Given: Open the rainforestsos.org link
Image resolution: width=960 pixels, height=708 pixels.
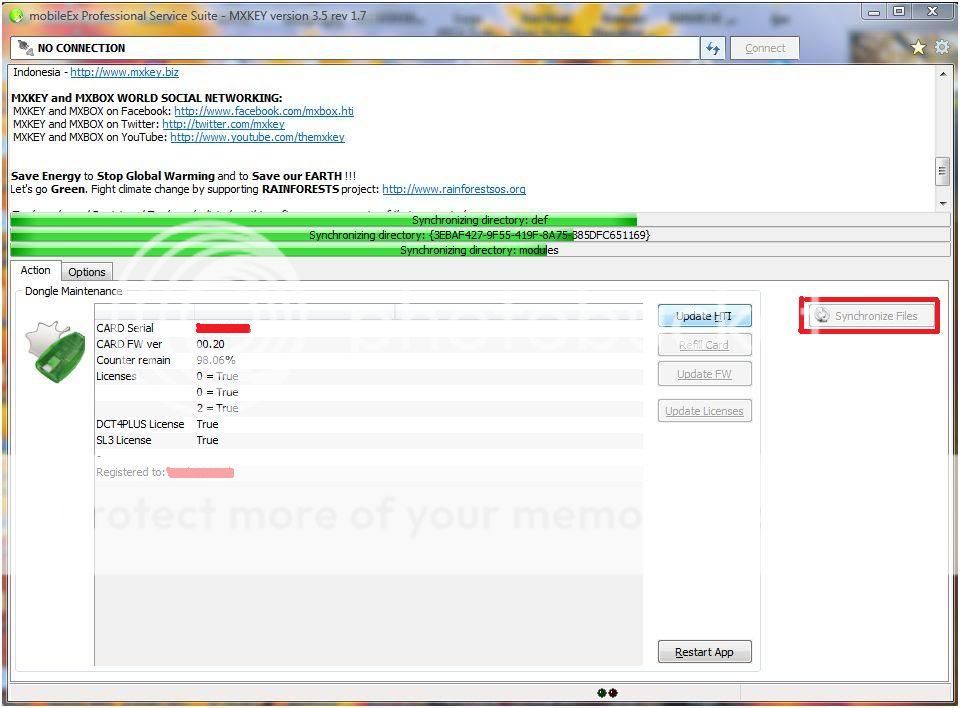Looking at the screenshot, I should point(454,189).
